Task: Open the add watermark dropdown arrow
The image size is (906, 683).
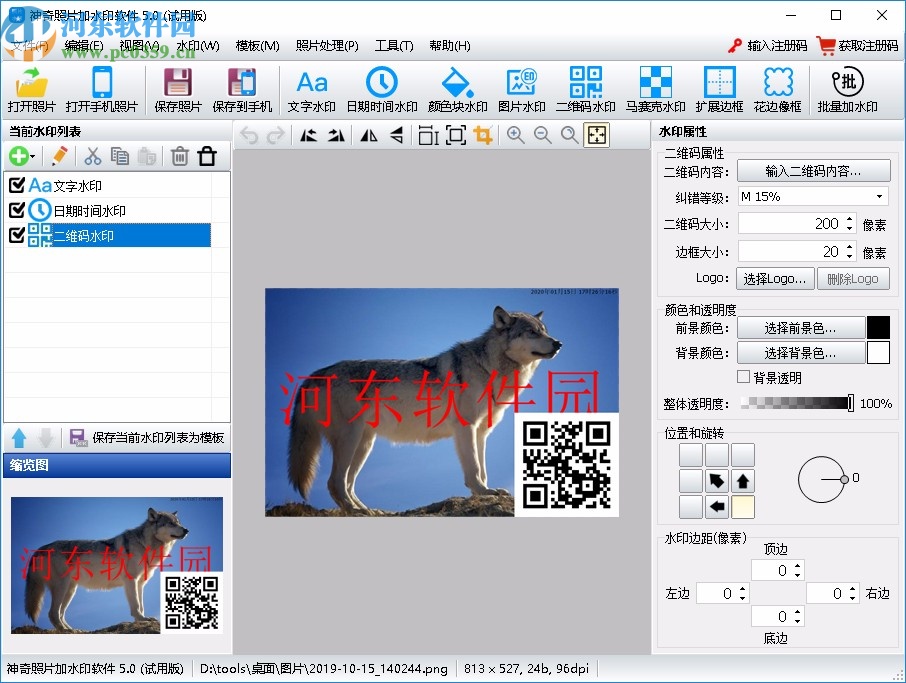Action: coord(33,157)
